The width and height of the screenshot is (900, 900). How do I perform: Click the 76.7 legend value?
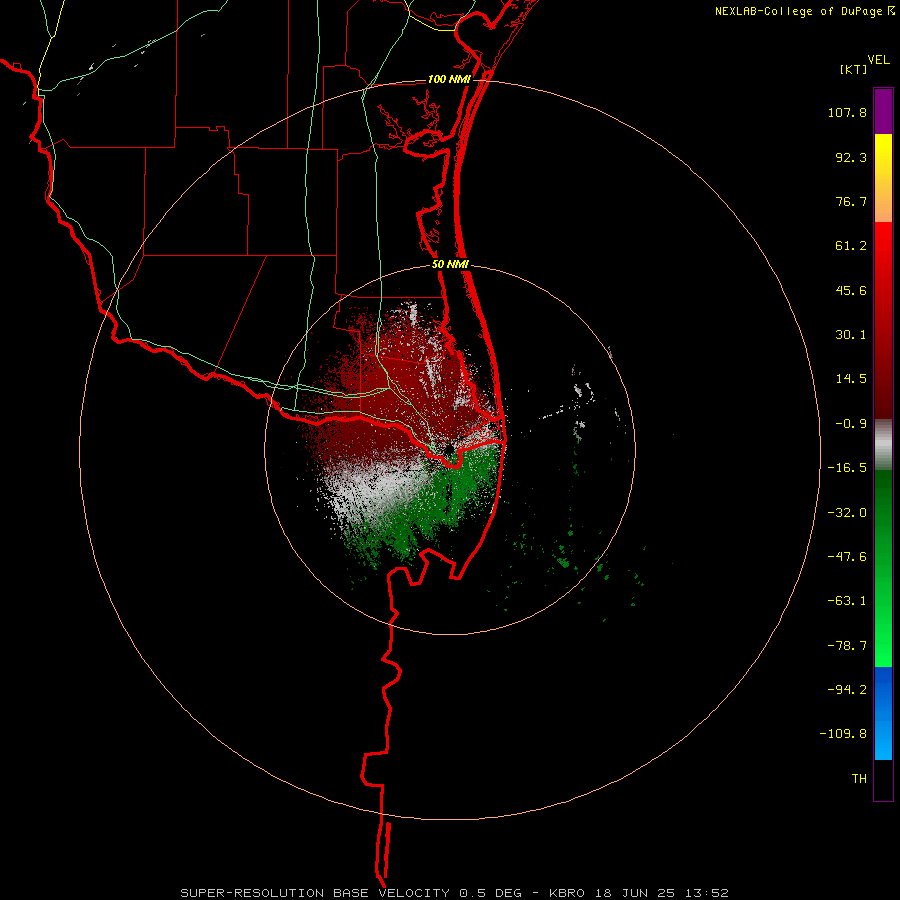point(851,201)
